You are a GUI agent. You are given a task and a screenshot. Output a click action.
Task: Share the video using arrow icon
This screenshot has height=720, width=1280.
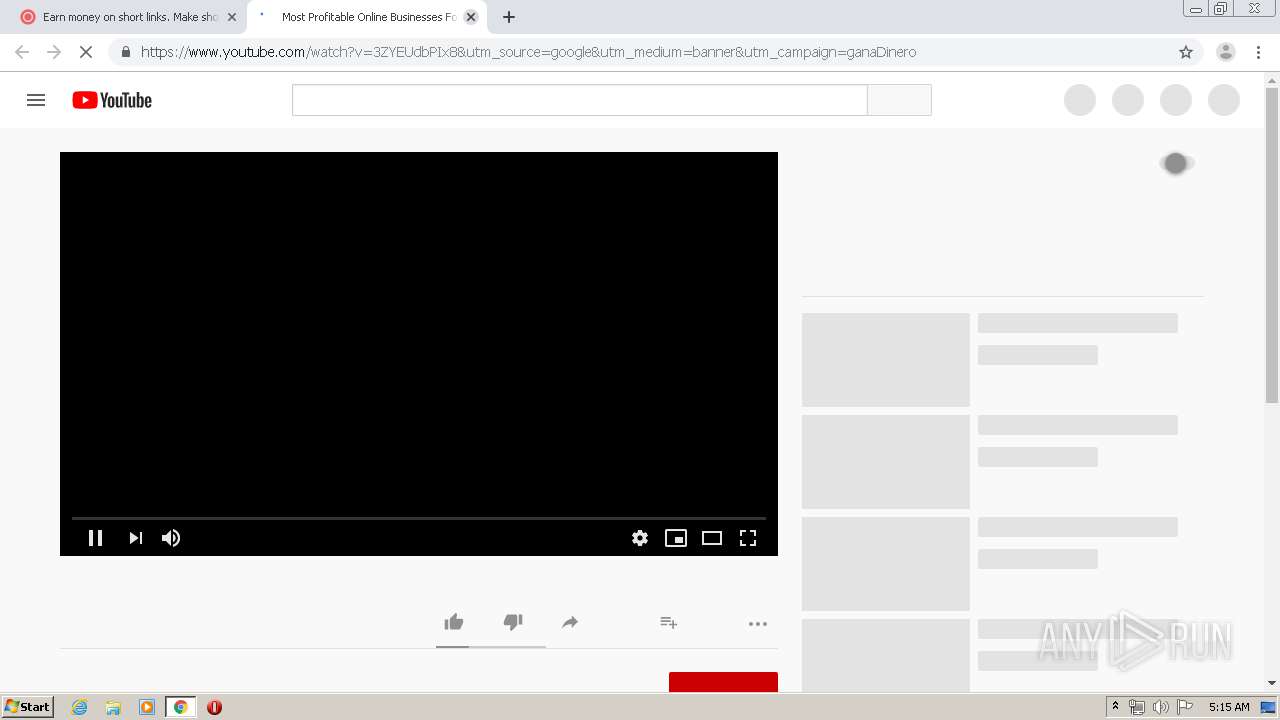pyautogui.click(x=570, y=622)
